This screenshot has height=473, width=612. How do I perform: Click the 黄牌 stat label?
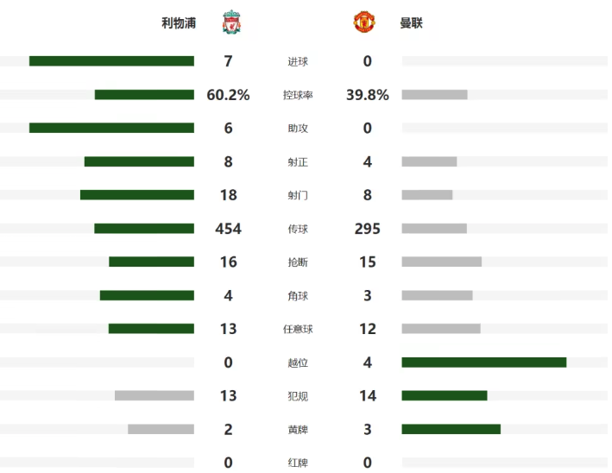coord(298,429)
